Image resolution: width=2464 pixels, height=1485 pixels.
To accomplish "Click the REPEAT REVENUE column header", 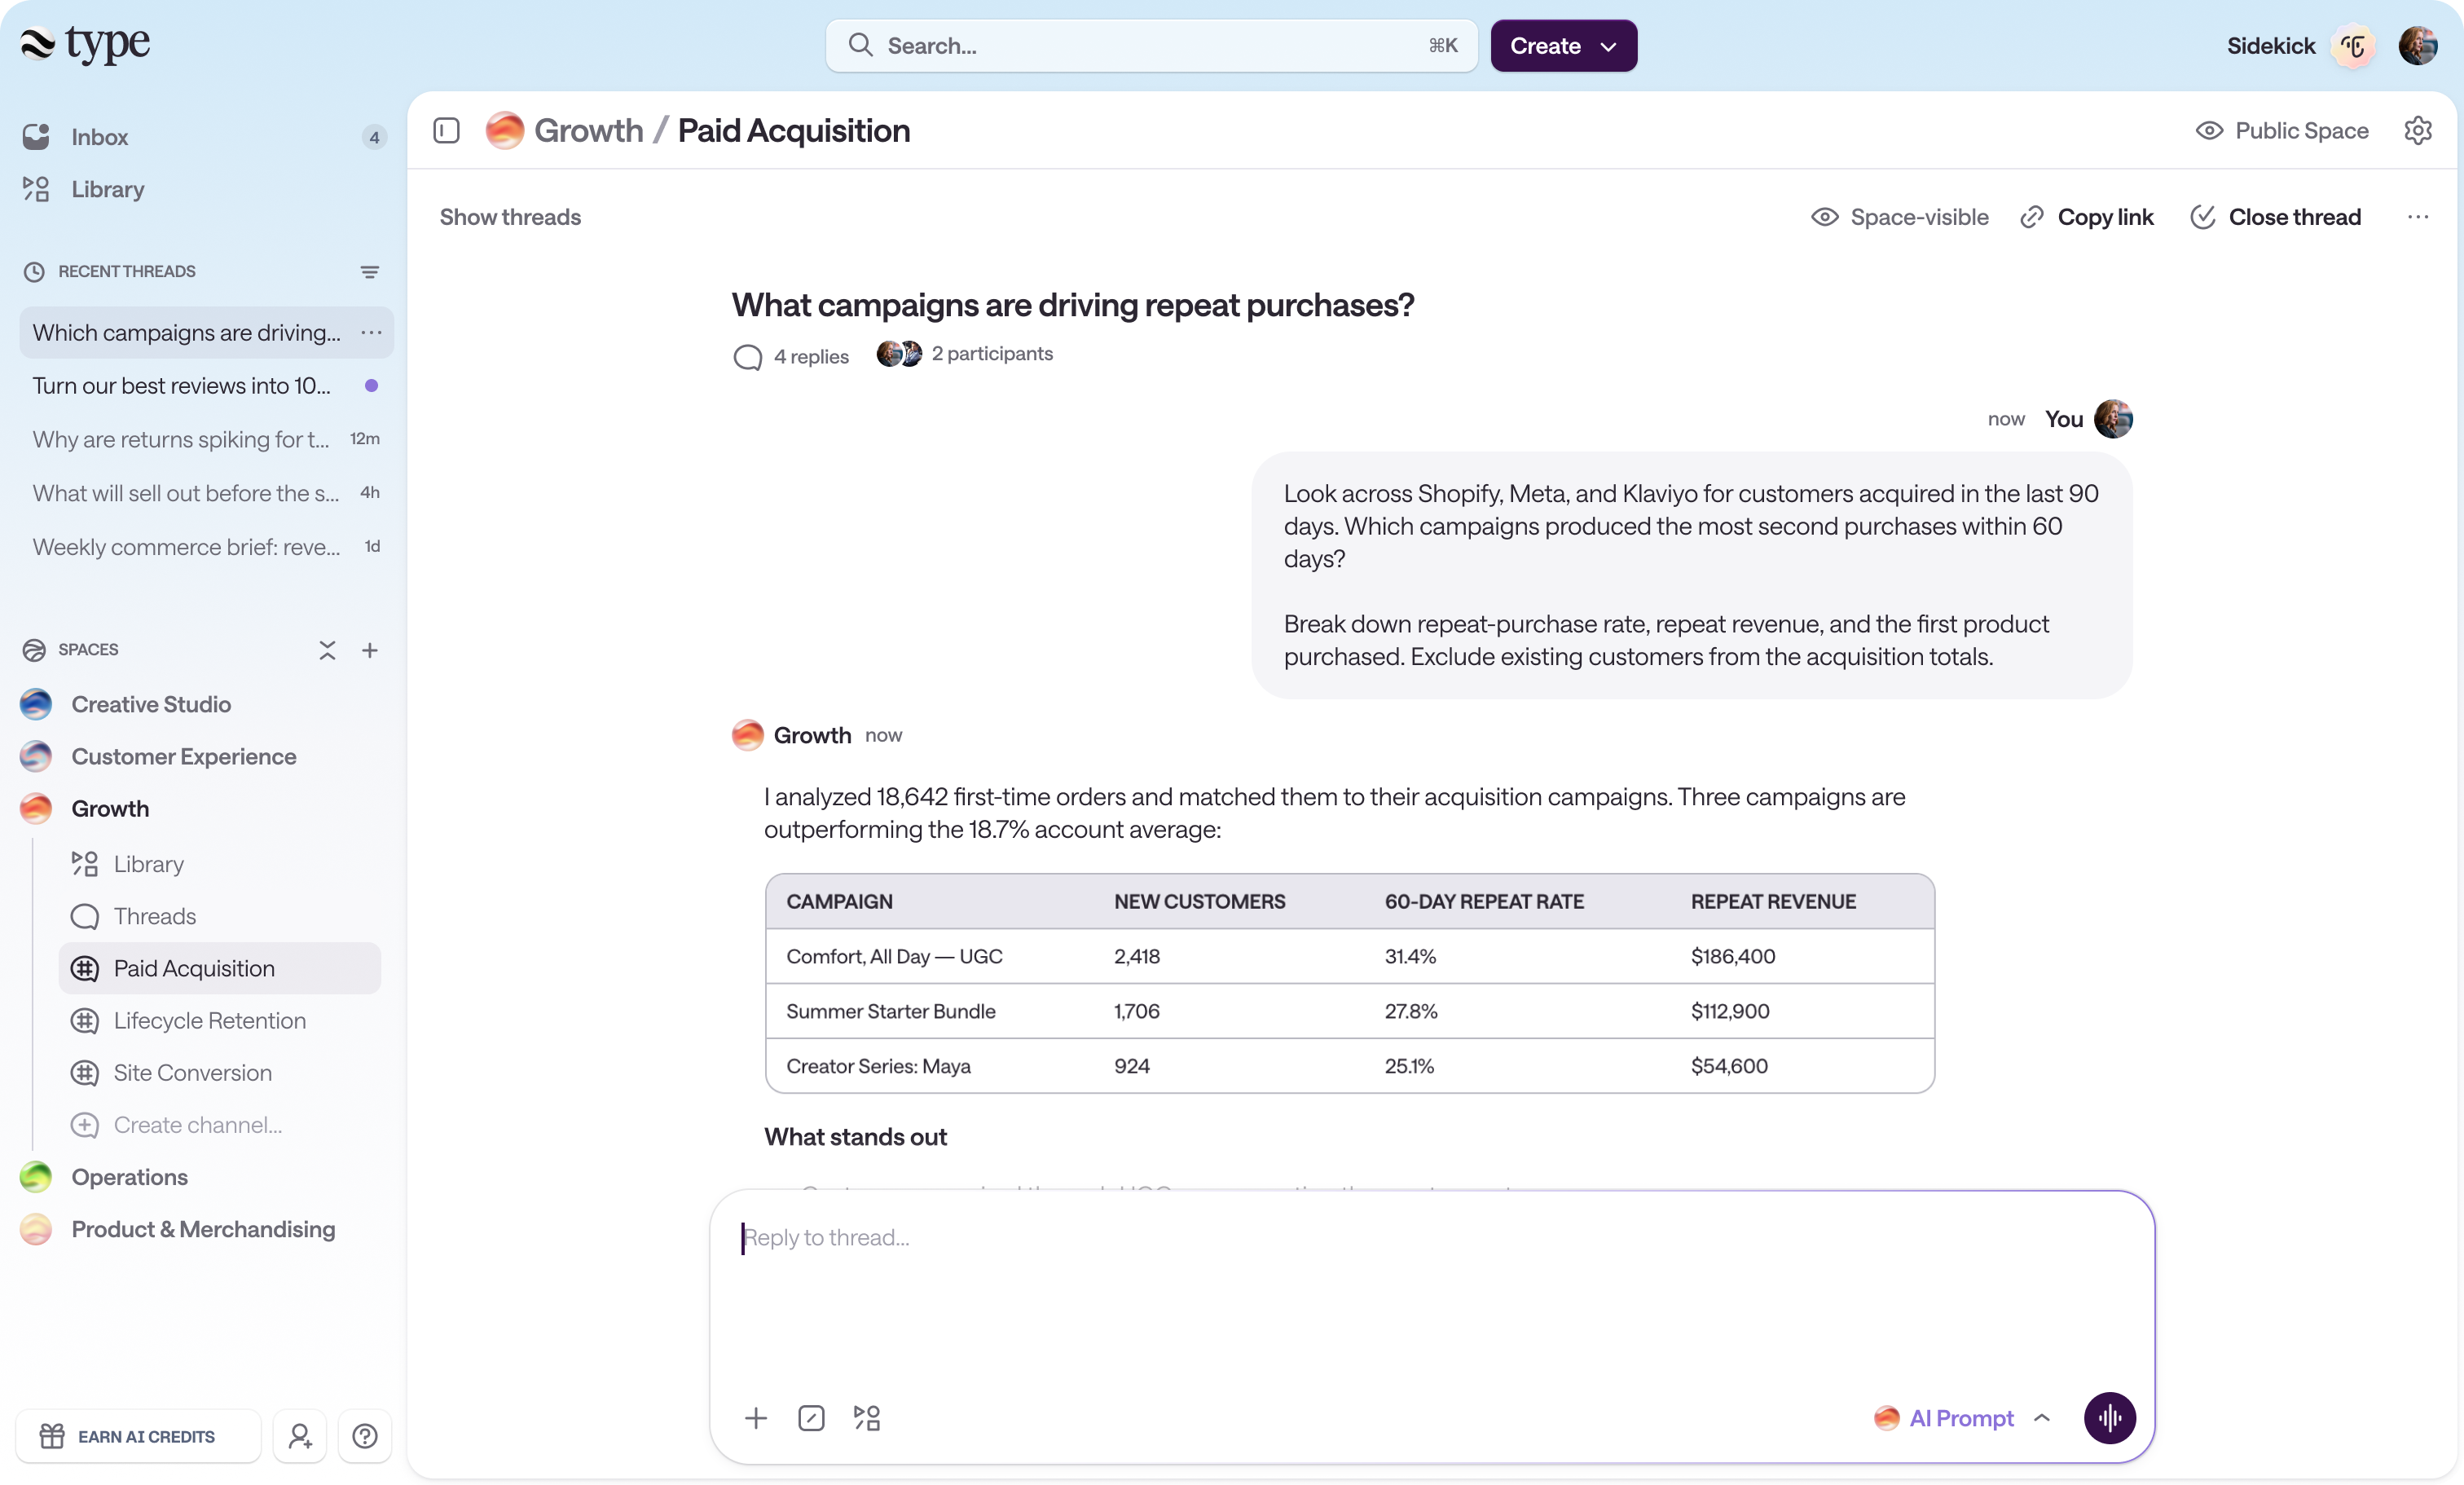I will point(1773,901).
